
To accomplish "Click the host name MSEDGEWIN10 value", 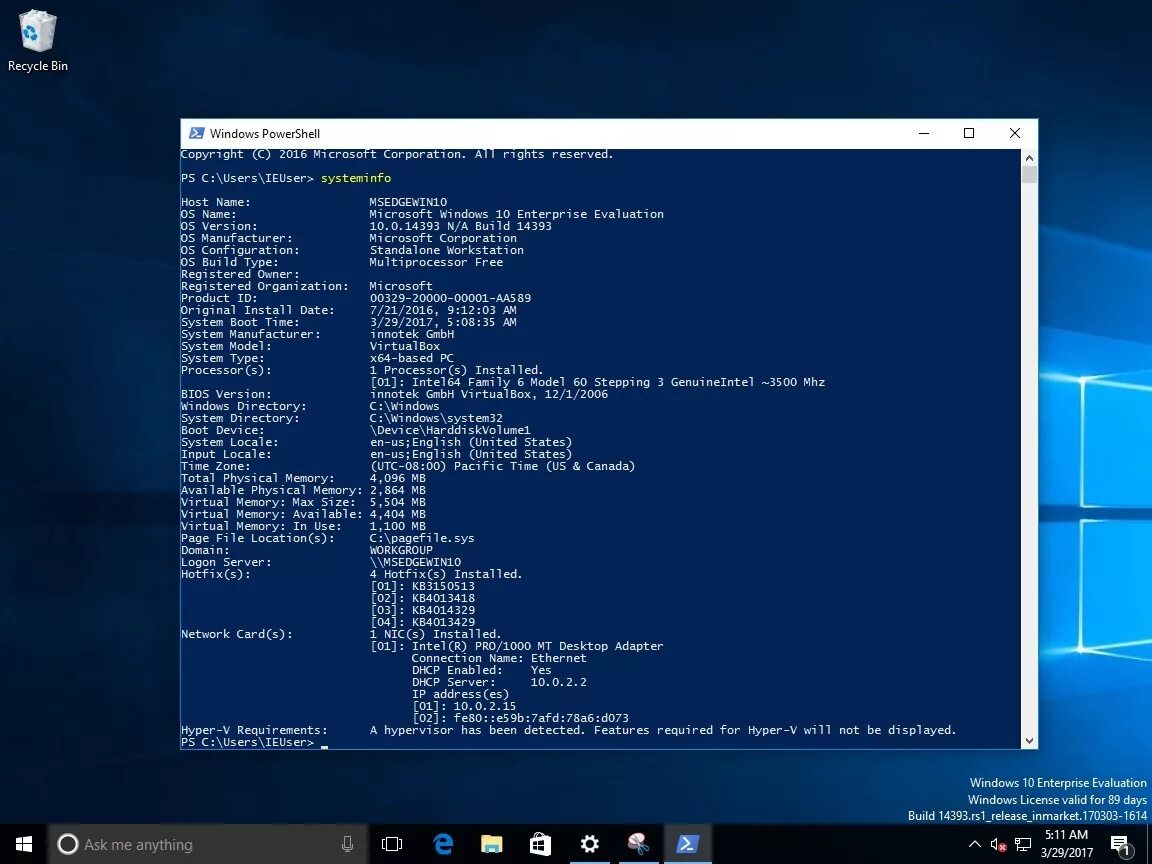I will (x=408, y=202).
